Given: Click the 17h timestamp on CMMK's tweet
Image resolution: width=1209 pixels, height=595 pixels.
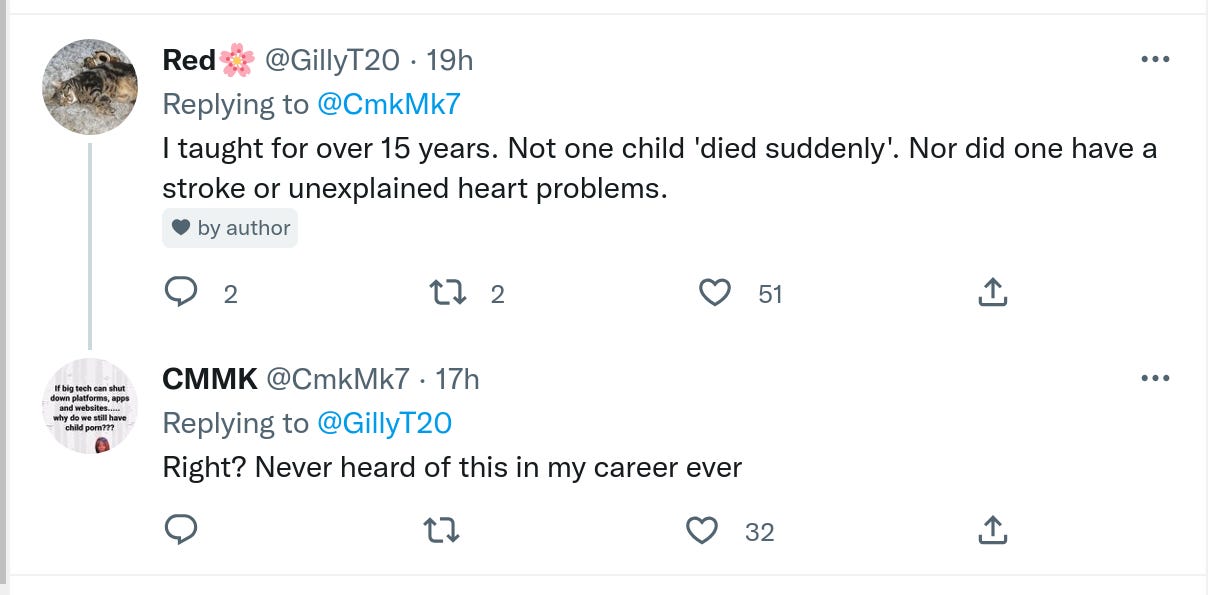Looking at the screenshot, I should pyautogui.click(x=457, y=380).
